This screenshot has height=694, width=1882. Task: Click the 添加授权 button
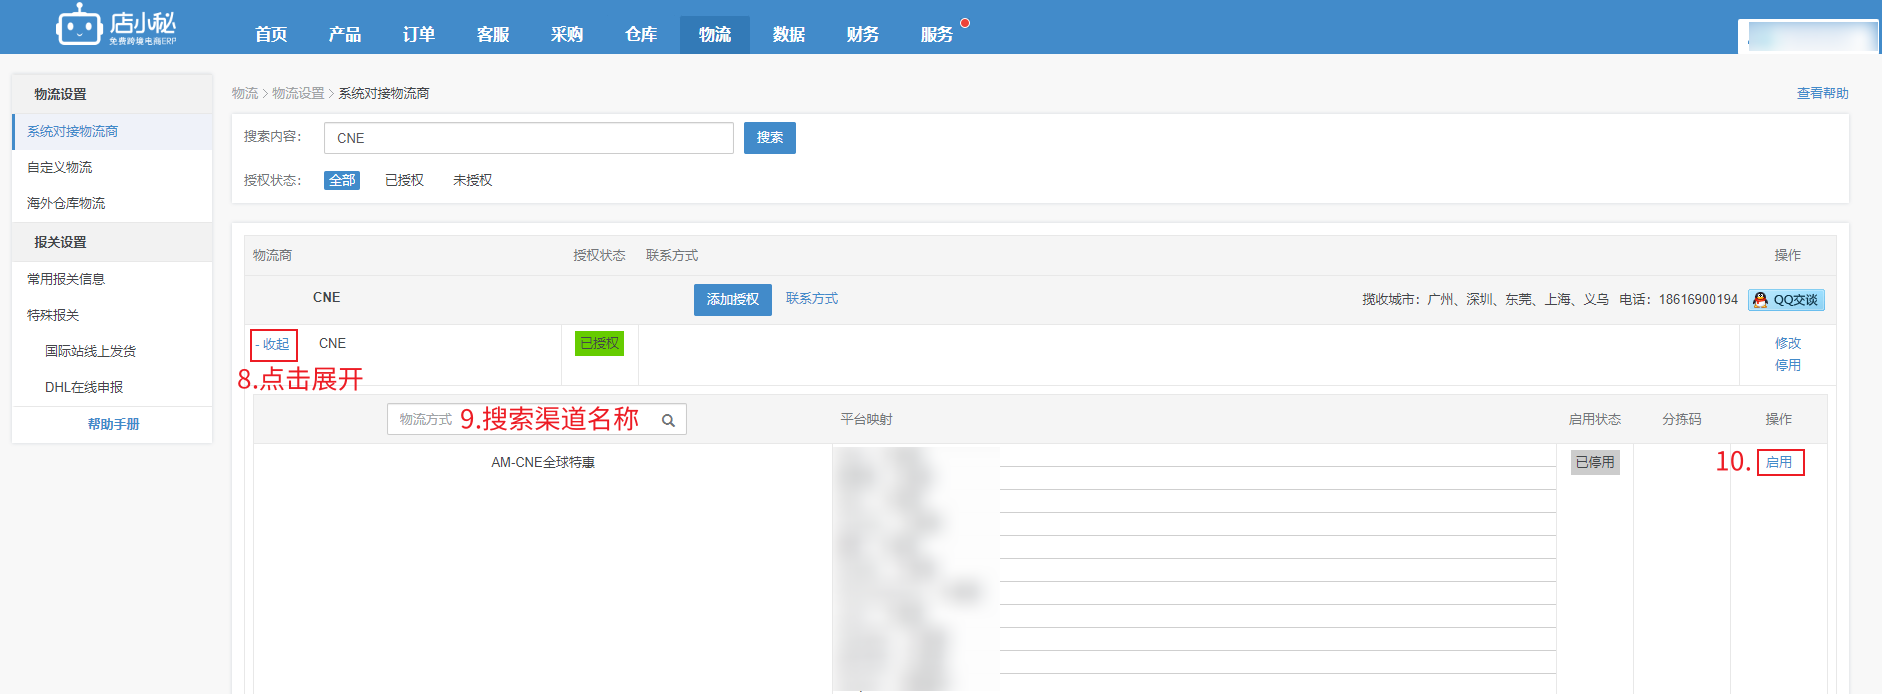[733, 300]
